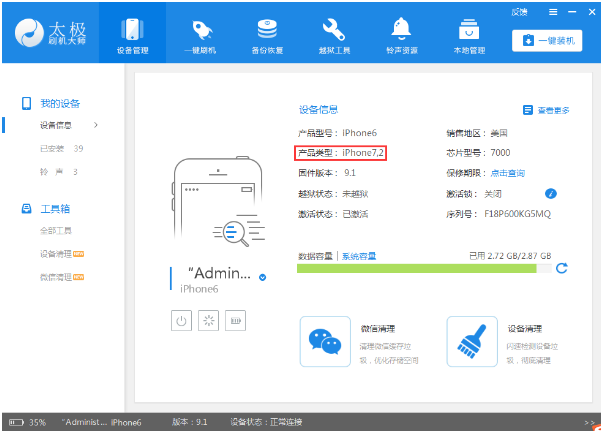Click the serial number F18P600KG5MQ
601x432 pixels.
(517, 214)
